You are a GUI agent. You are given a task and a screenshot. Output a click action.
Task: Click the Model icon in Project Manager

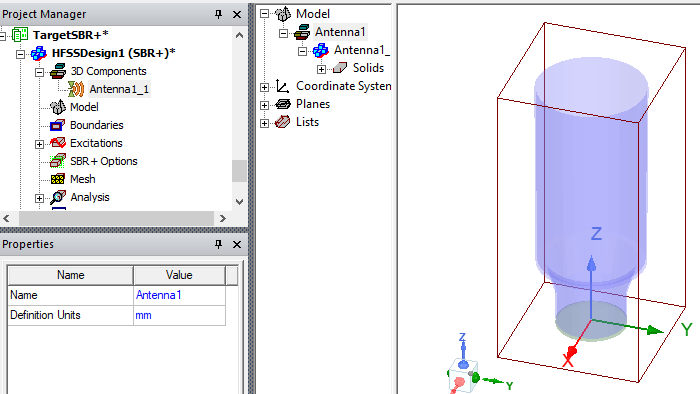[58, 107]
